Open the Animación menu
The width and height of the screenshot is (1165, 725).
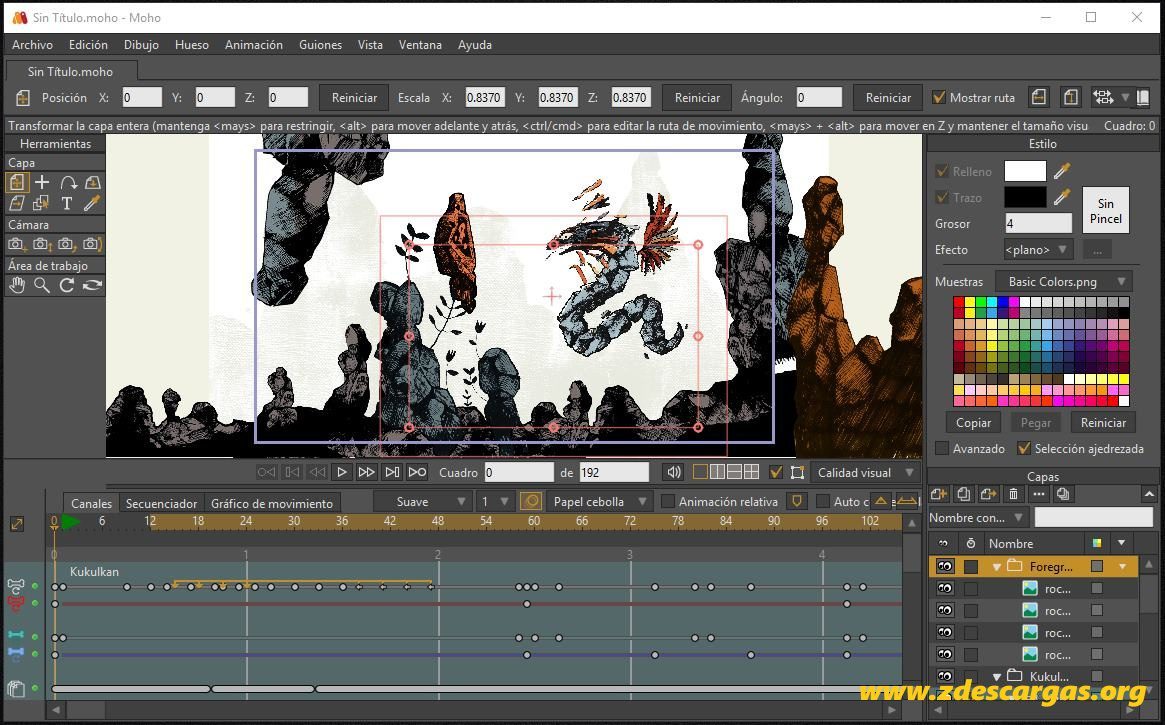pyautogui.click(x=253, y=45)
